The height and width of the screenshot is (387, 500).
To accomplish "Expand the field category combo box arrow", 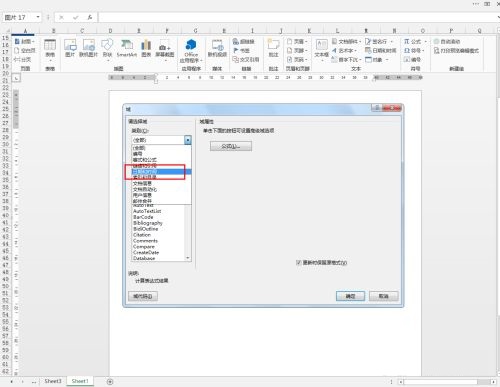I will (188, 140).
